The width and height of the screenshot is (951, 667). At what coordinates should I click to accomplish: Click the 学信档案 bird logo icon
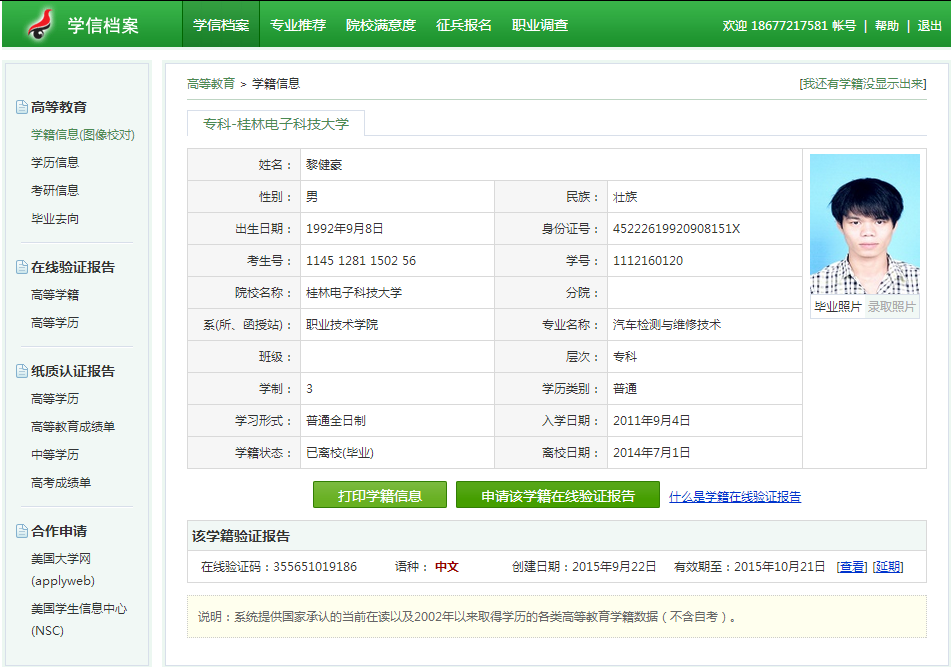pos(40,25)
